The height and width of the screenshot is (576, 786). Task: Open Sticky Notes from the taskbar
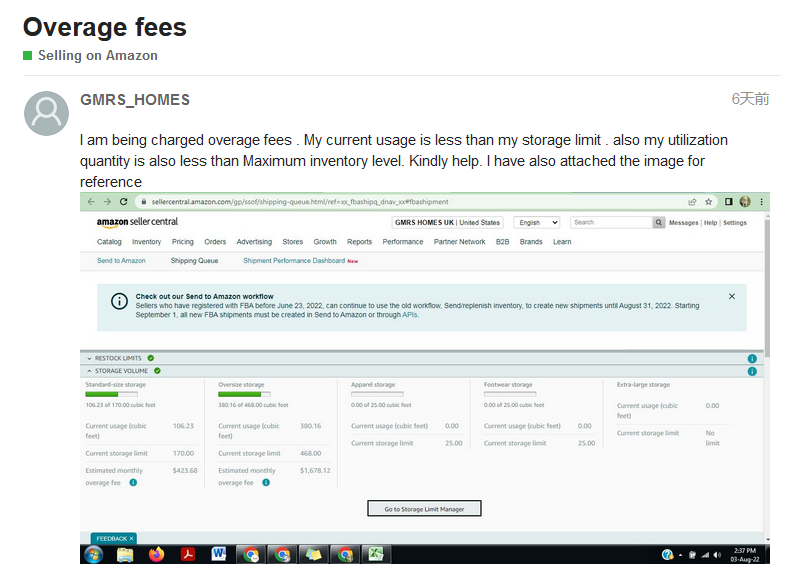coord(313,554)
